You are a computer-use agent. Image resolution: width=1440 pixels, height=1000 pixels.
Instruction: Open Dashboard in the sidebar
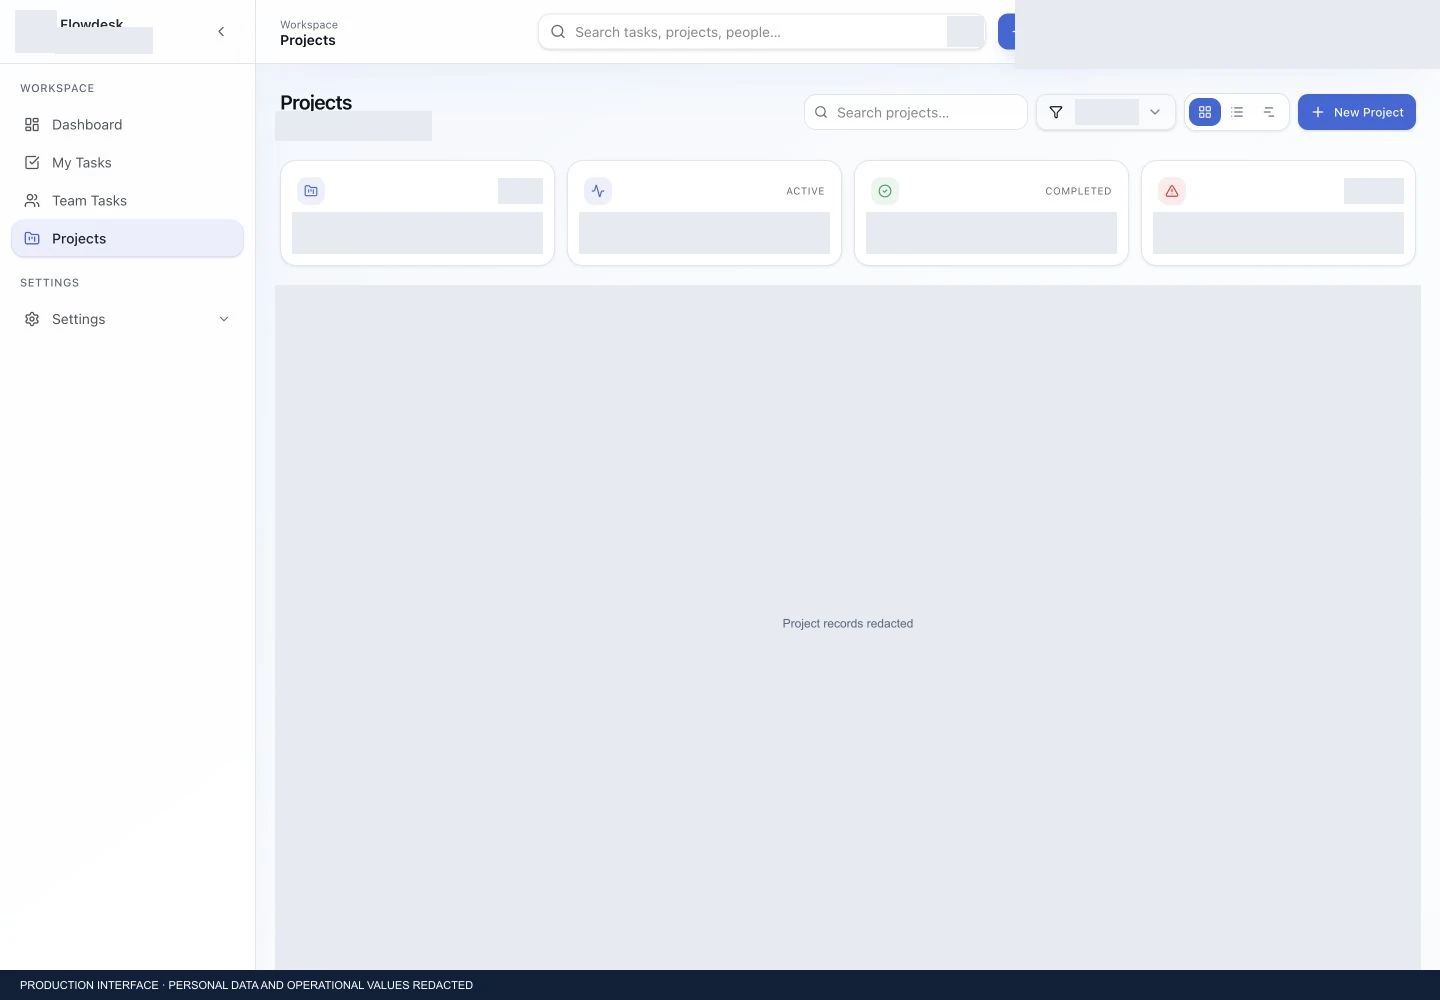pyautogui.click(x=127, y=125)
